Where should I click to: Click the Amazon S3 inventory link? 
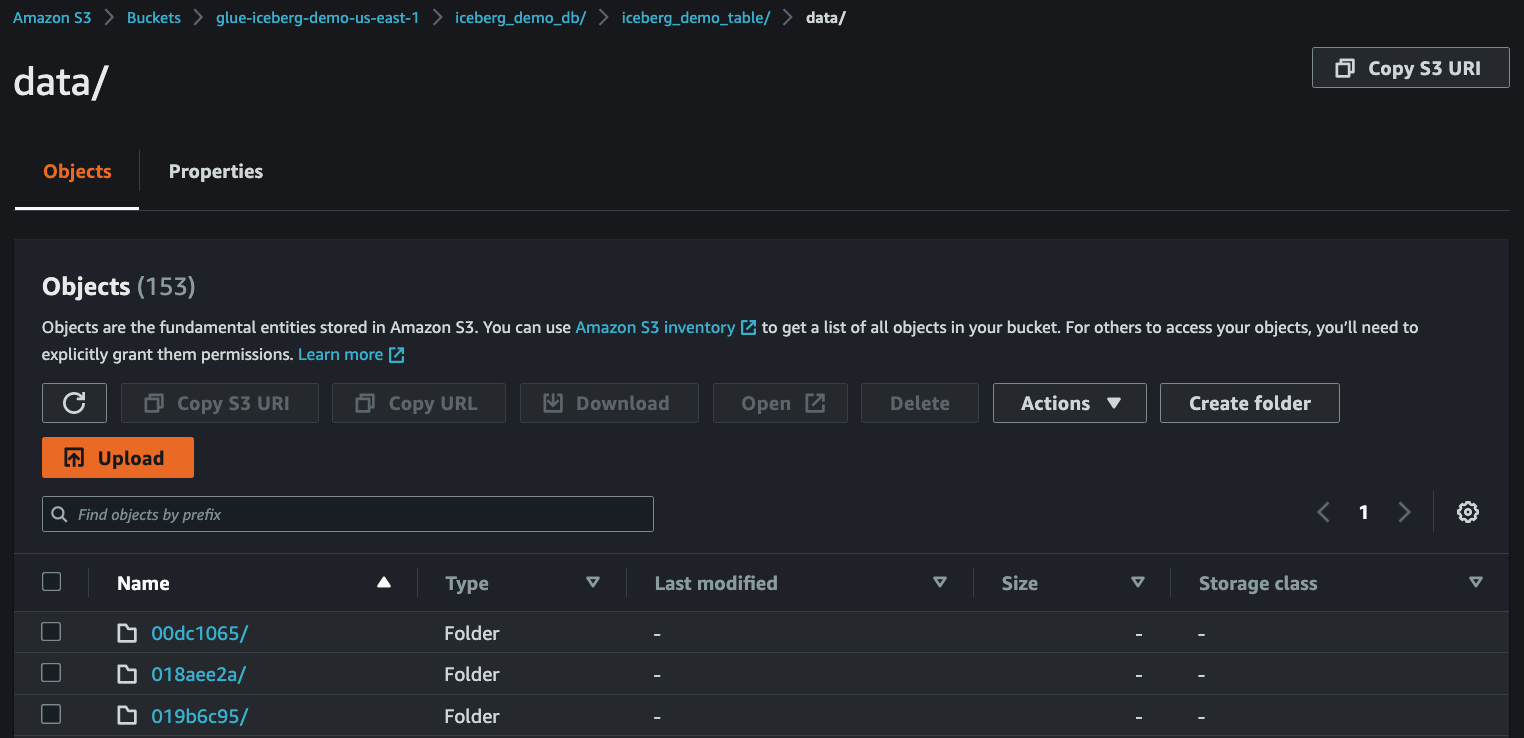[655, 327]
